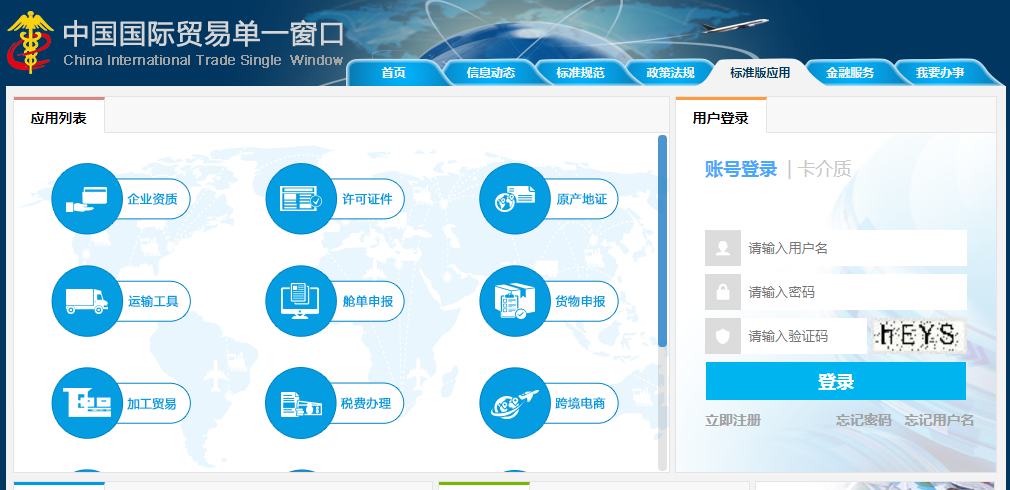Select the 用户登录 panel tab
This screenshot has width=1010, height=490.
tap(721, 117)
